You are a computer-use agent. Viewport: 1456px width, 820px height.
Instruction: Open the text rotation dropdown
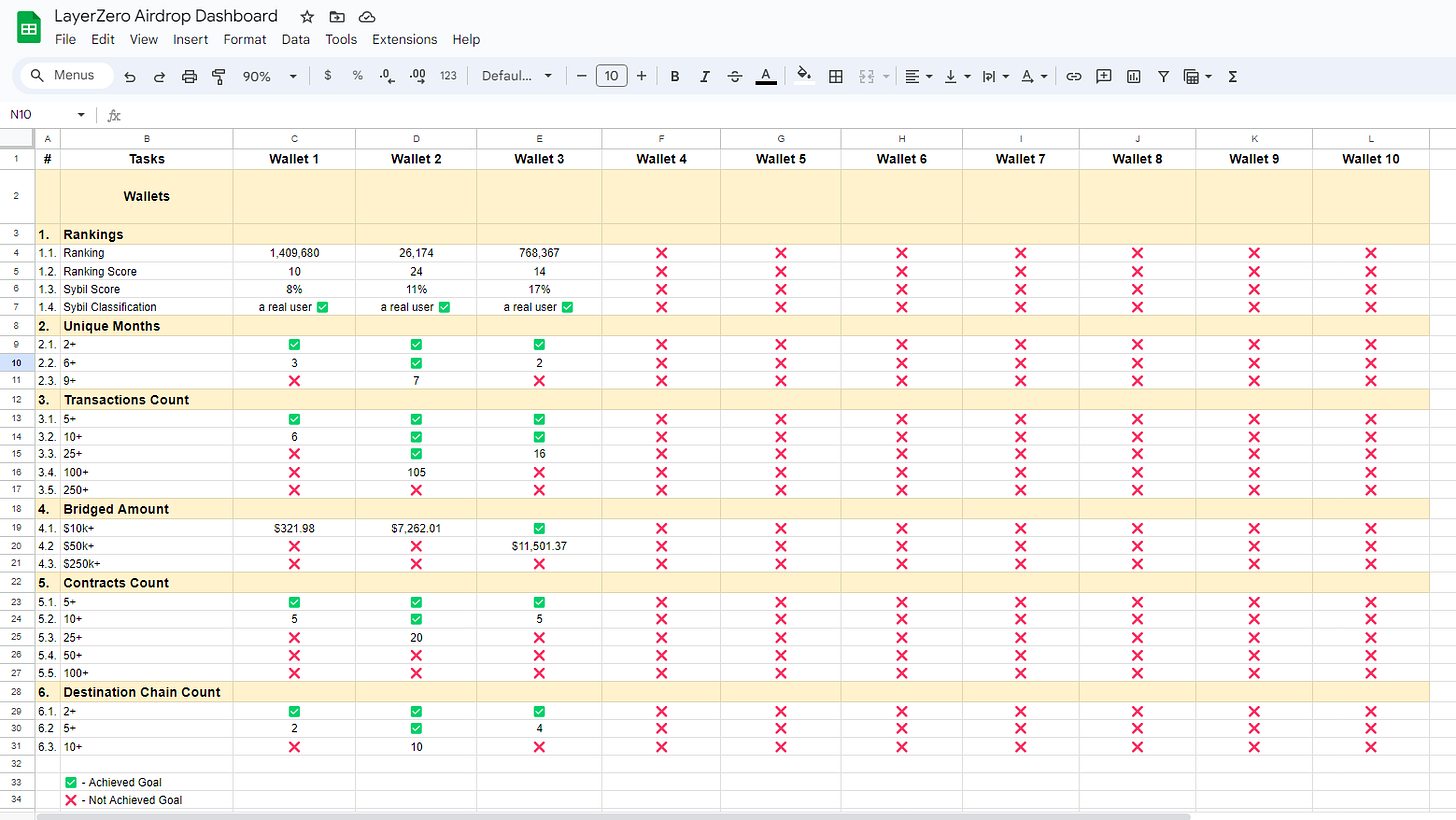pos(1033,76)
